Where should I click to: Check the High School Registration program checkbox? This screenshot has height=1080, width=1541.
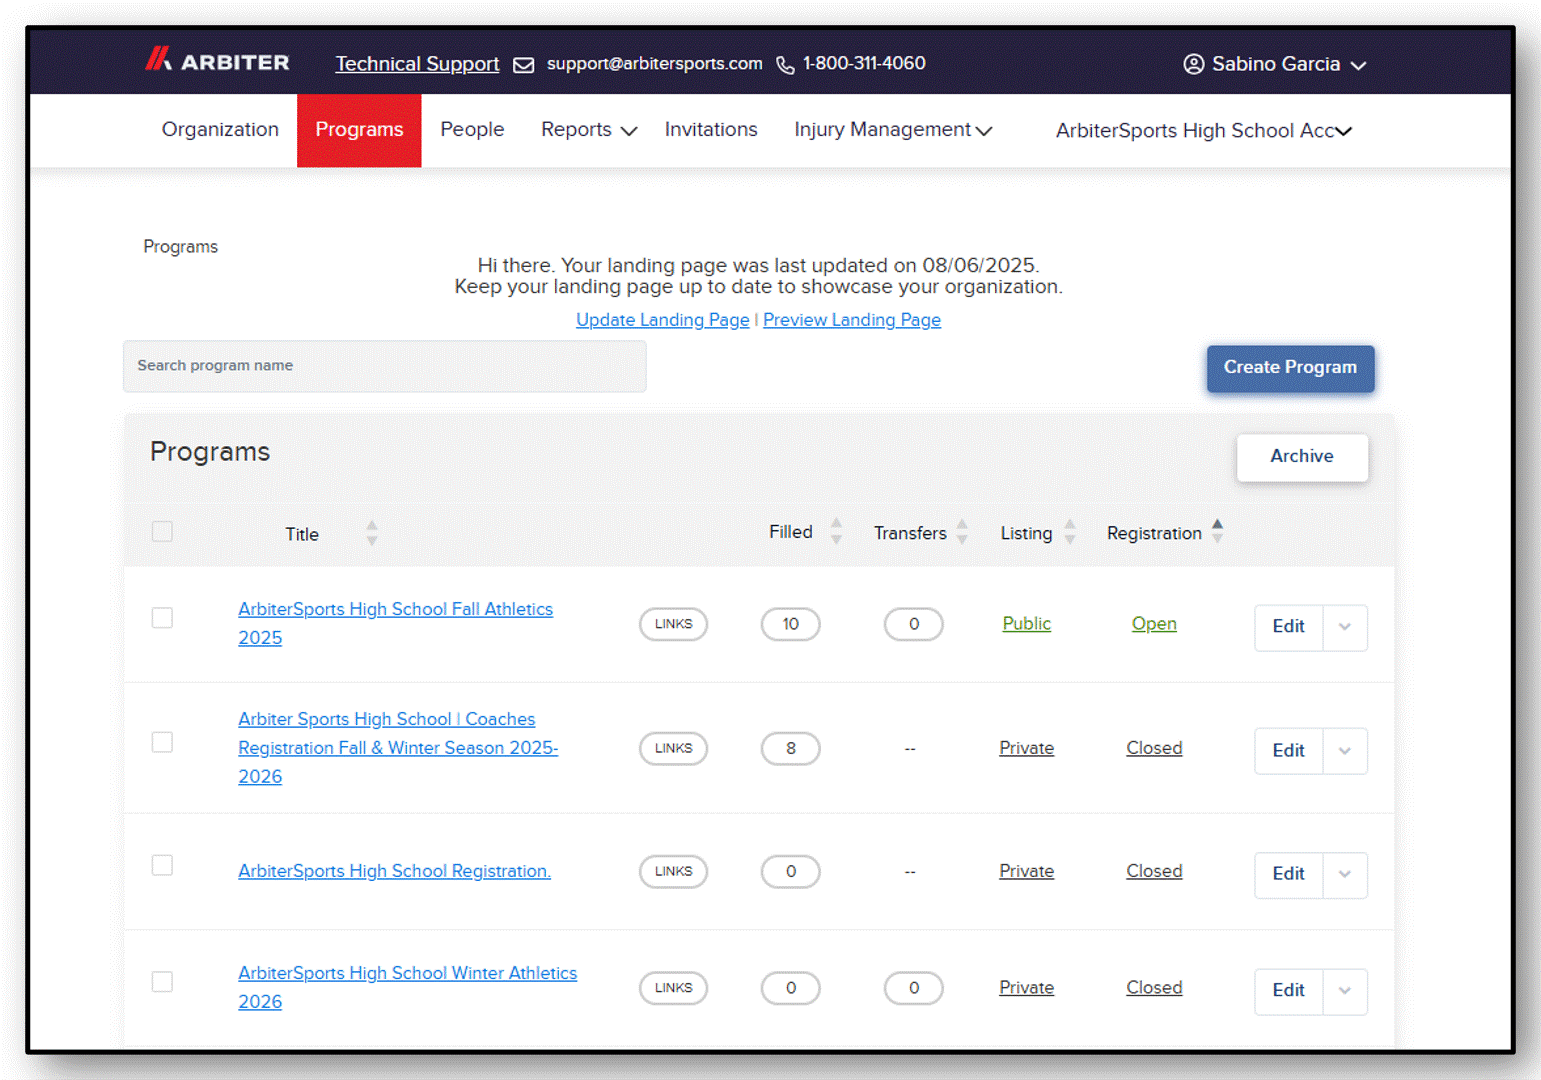click(162, 865)
